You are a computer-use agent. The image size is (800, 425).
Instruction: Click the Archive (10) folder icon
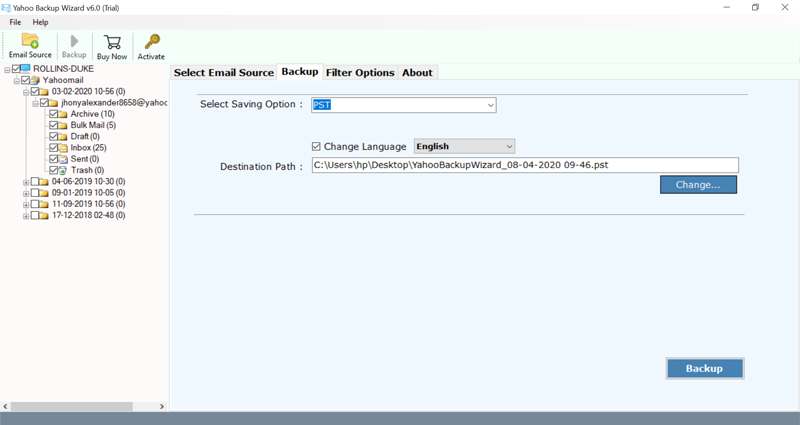point(63,114)
